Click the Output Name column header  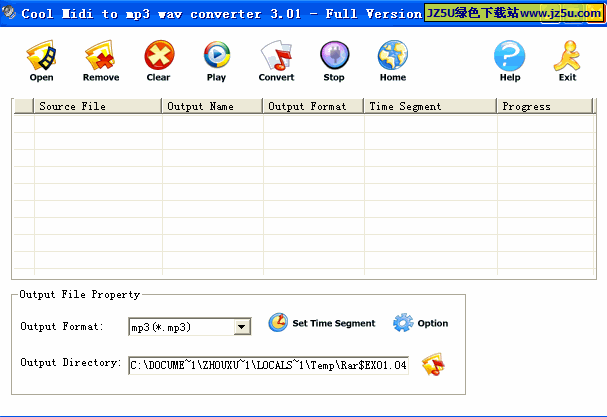[x=212, y=106]
